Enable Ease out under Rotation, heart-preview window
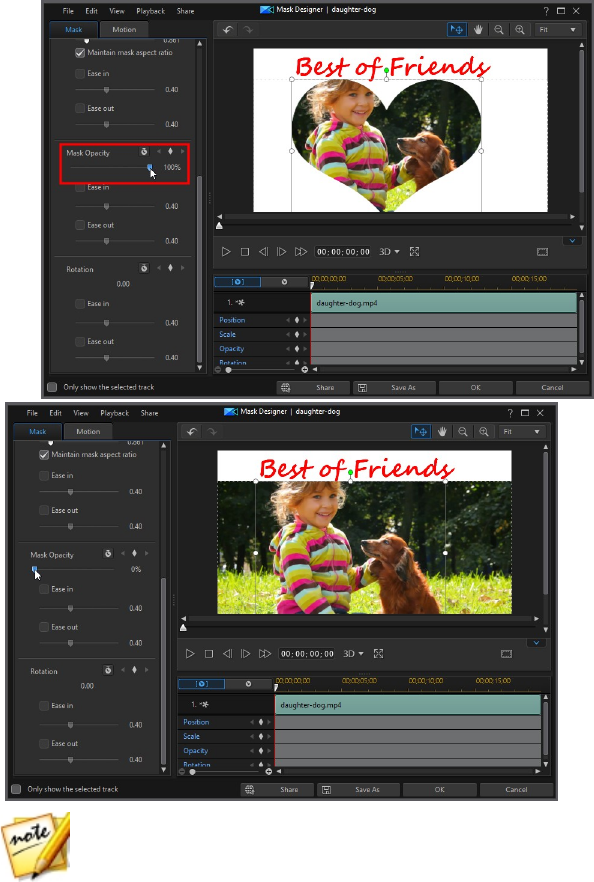Screen dimensions: 594x882 click(x=80, y=341)
